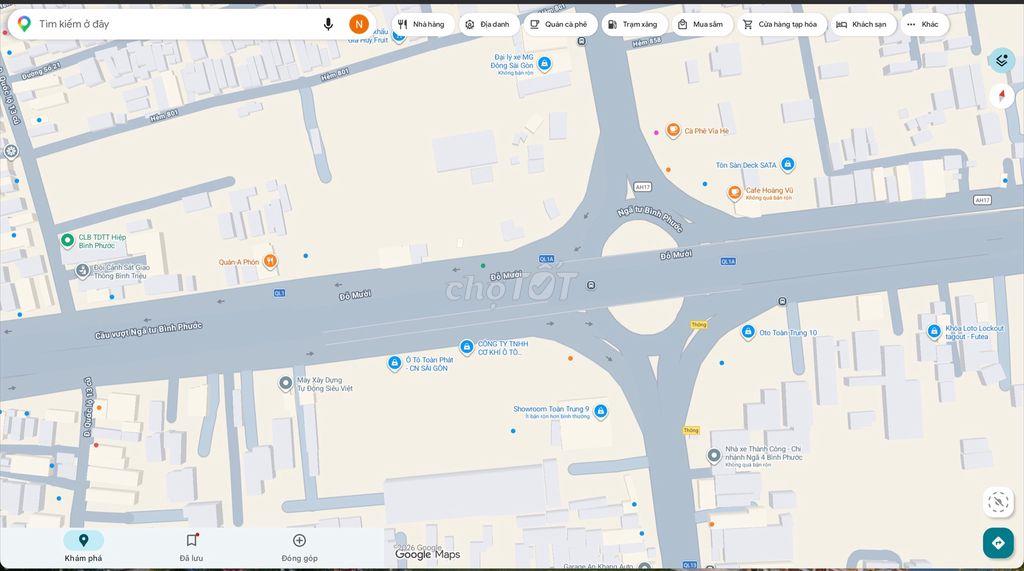
Task: Filter by 'Mua sắm' shopping chip
Action: click(x=701, y=24)
